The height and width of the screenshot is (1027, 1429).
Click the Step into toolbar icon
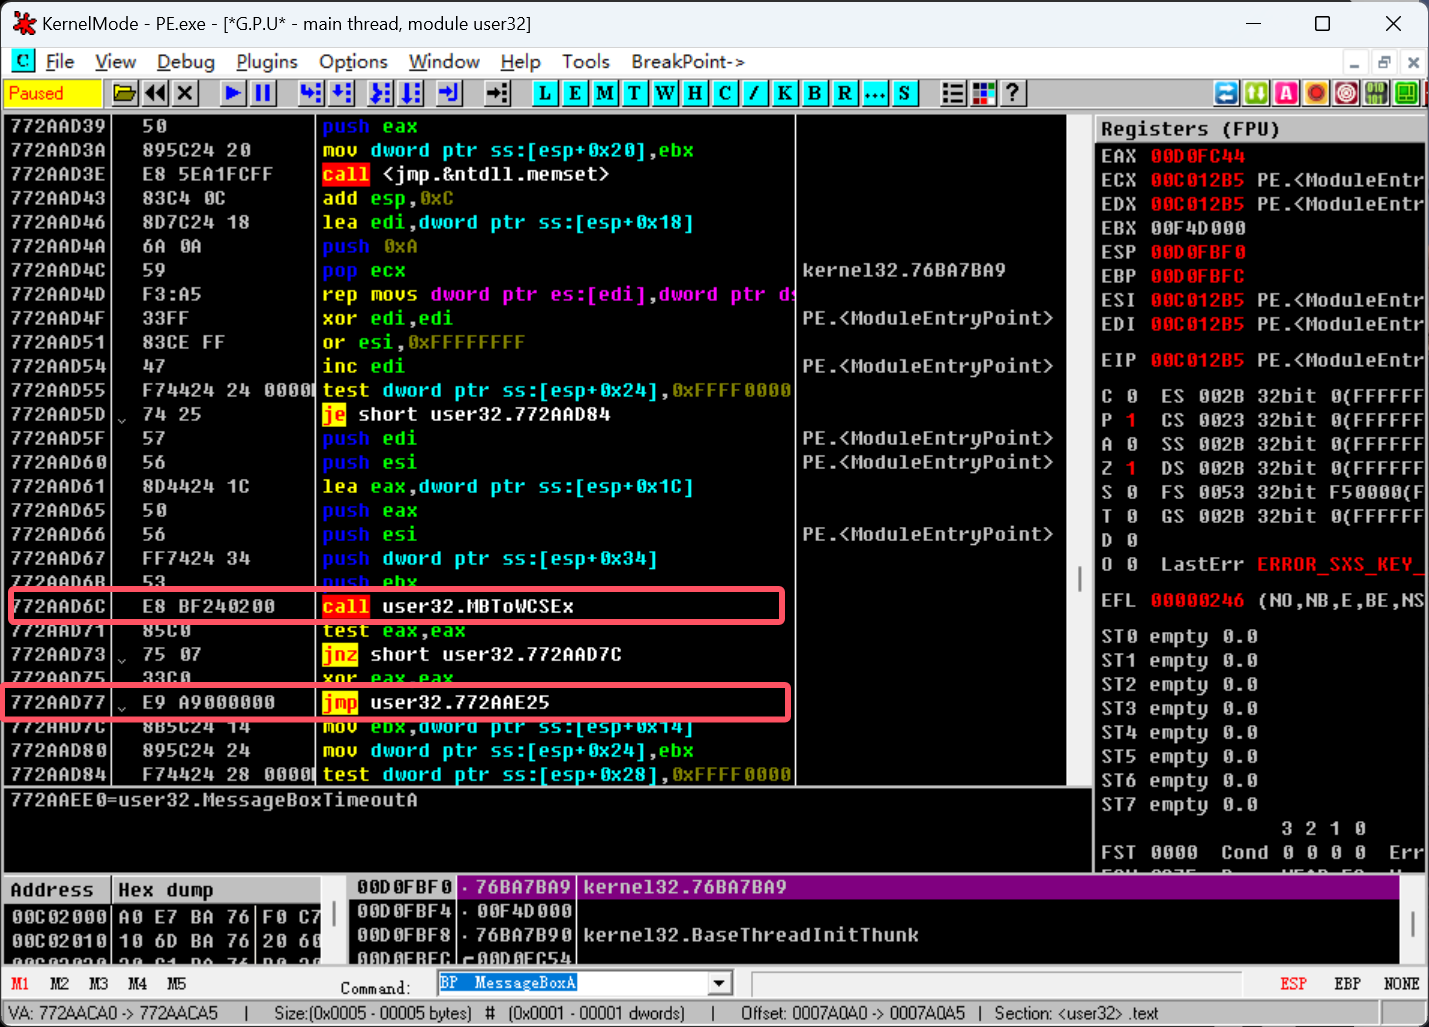[x=311, y=93]
